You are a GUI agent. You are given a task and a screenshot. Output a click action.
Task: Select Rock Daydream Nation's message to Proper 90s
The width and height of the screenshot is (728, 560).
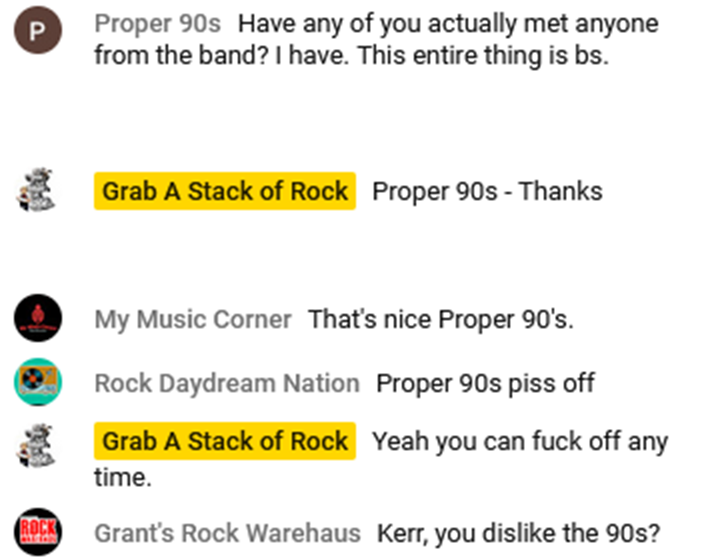485,382
